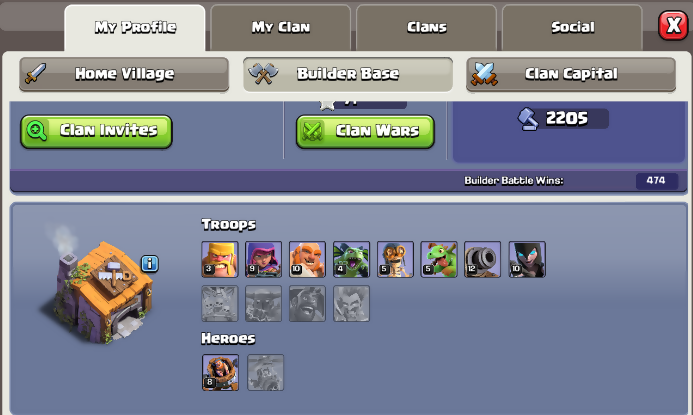Show the Clan Capital profile
Image resolution: width=693 pixels, height=415 pixels.
tap(571, 74)
